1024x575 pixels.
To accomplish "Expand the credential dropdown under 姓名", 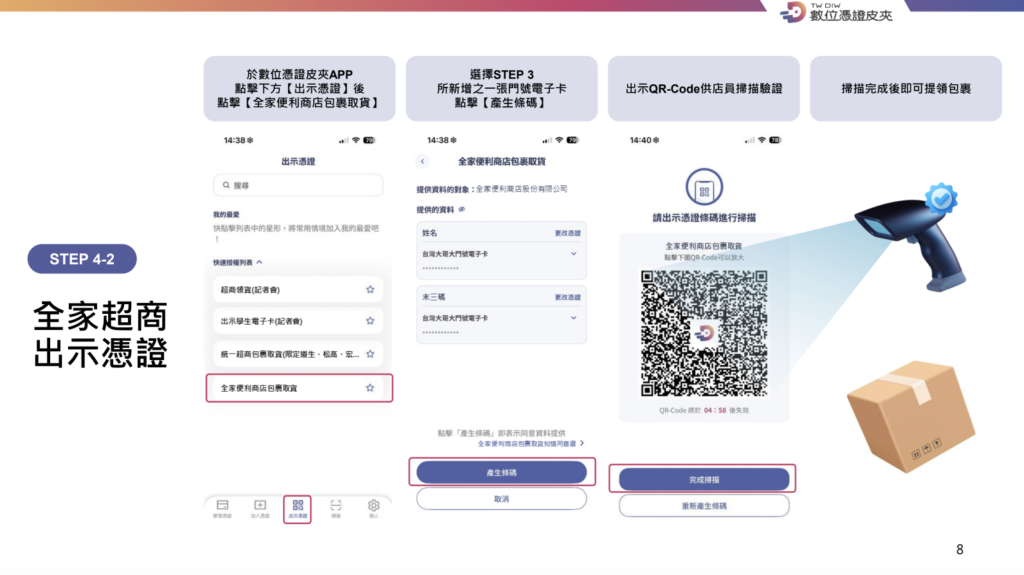I will tap(573, 254).
